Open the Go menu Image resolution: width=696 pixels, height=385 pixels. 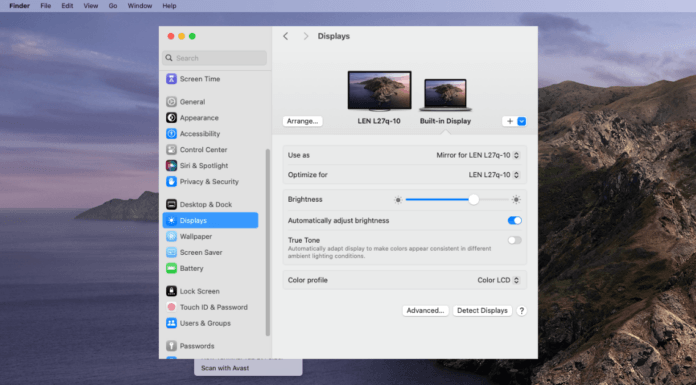pyautogui.click(x=113, y=6)
